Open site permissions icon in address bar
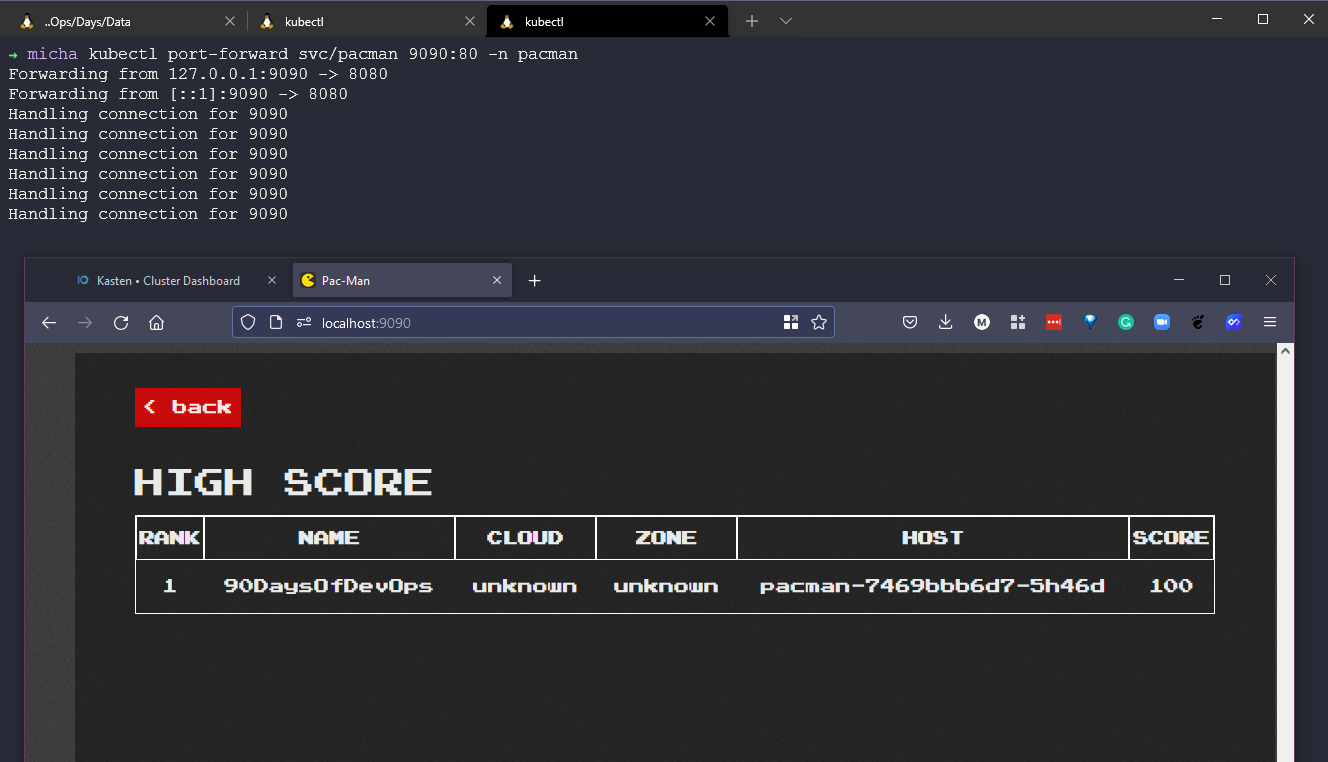 (303, 322)
